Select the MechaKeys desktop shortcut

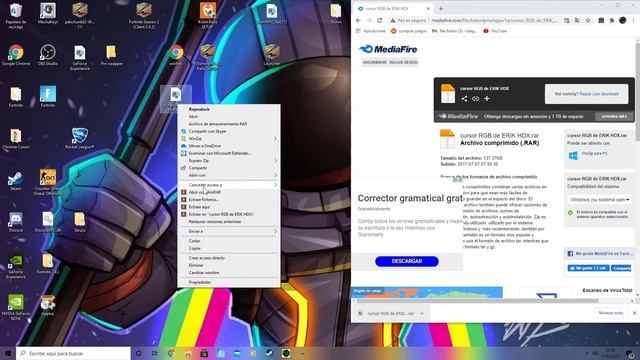point(47,13)
